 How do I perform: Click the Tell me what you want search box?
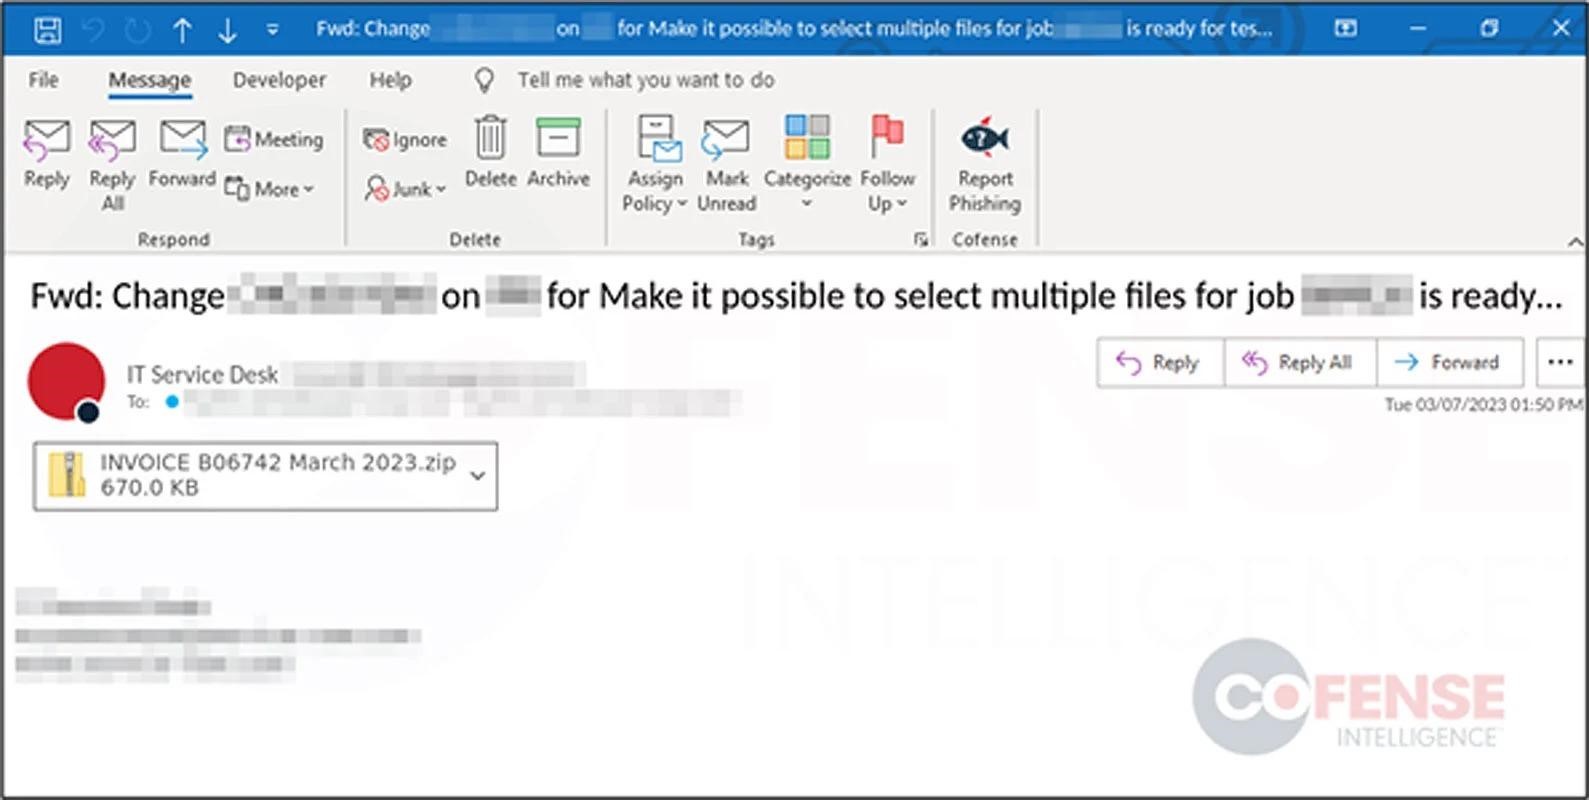click(645, 80)
